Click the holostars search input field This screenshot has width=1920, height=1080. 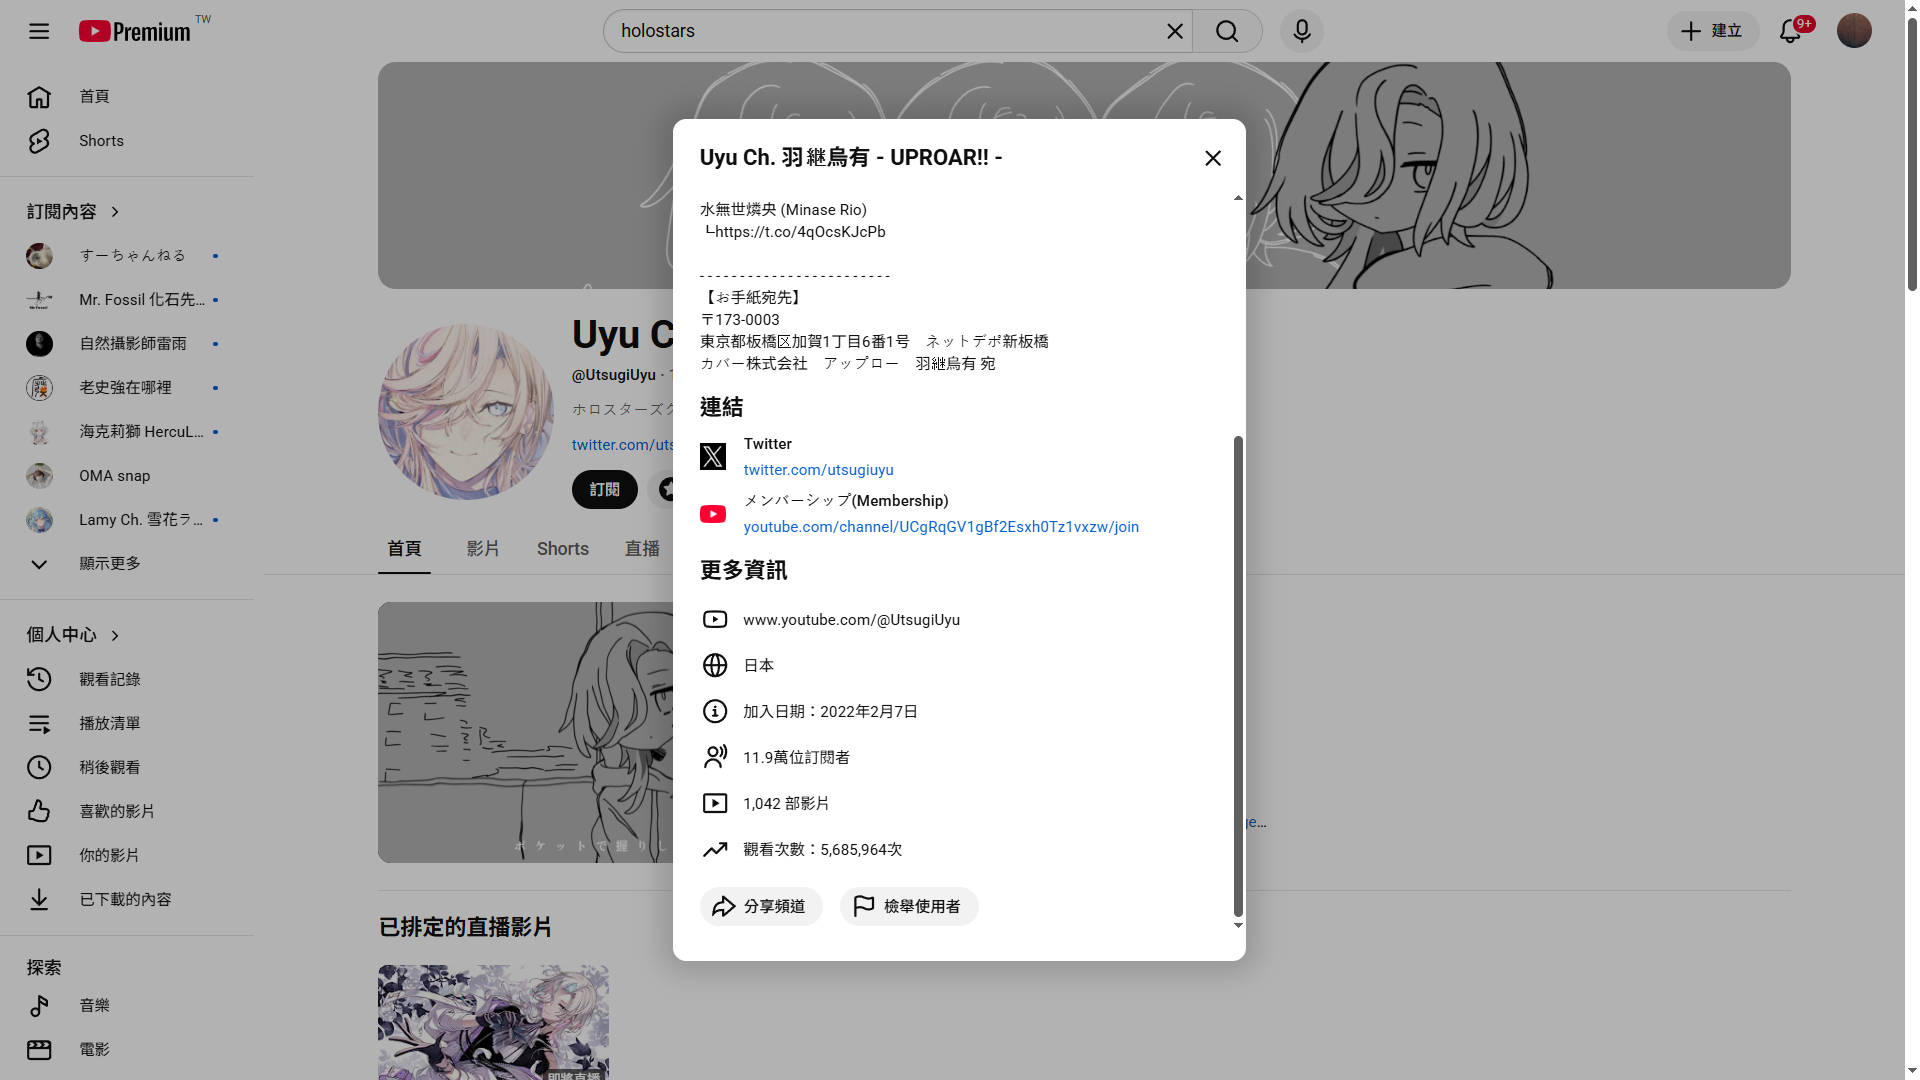(x=880, y=31)
